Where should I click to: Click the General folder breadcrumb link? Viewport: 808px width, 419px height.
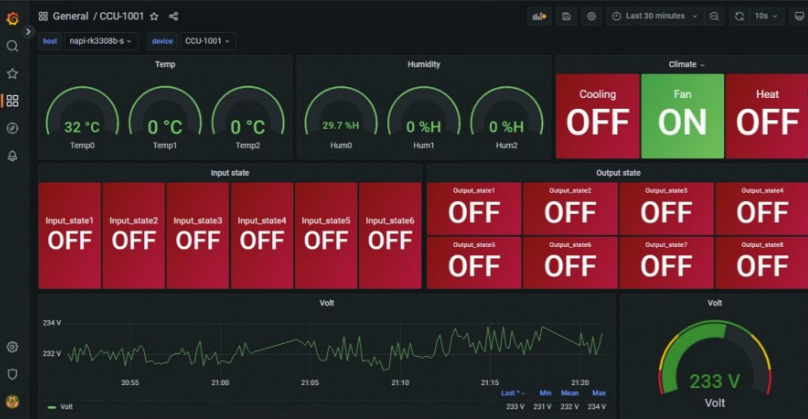70,17
